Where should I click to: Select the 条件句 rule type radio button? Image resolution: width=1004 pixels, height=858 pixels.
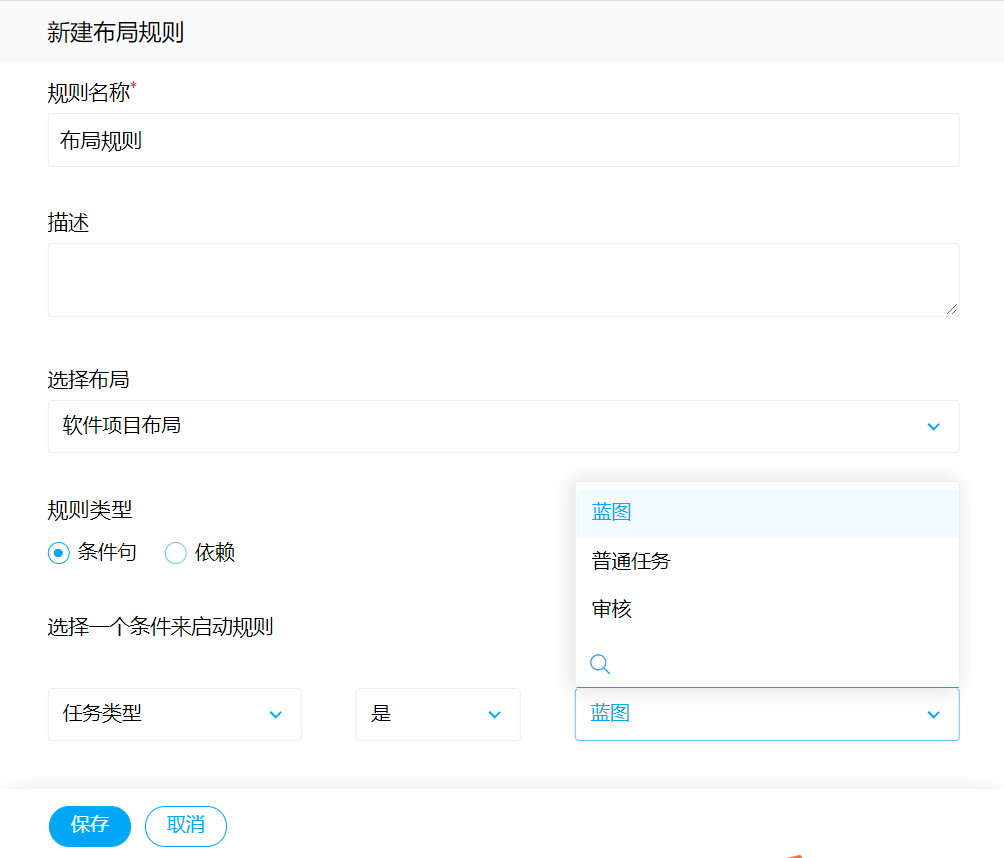pos(59,553)
